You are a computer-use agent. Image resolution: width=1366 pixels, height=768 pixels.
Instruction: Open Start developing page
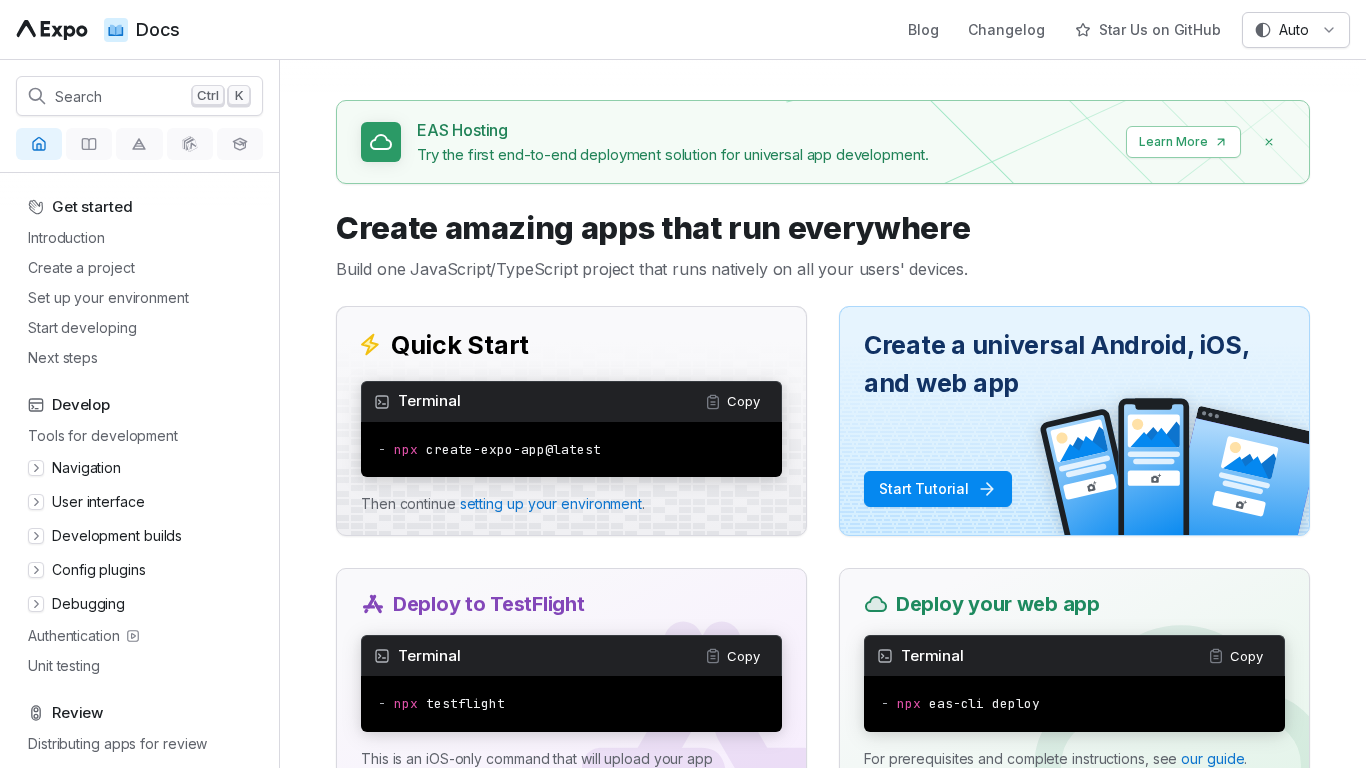point(82,328)
